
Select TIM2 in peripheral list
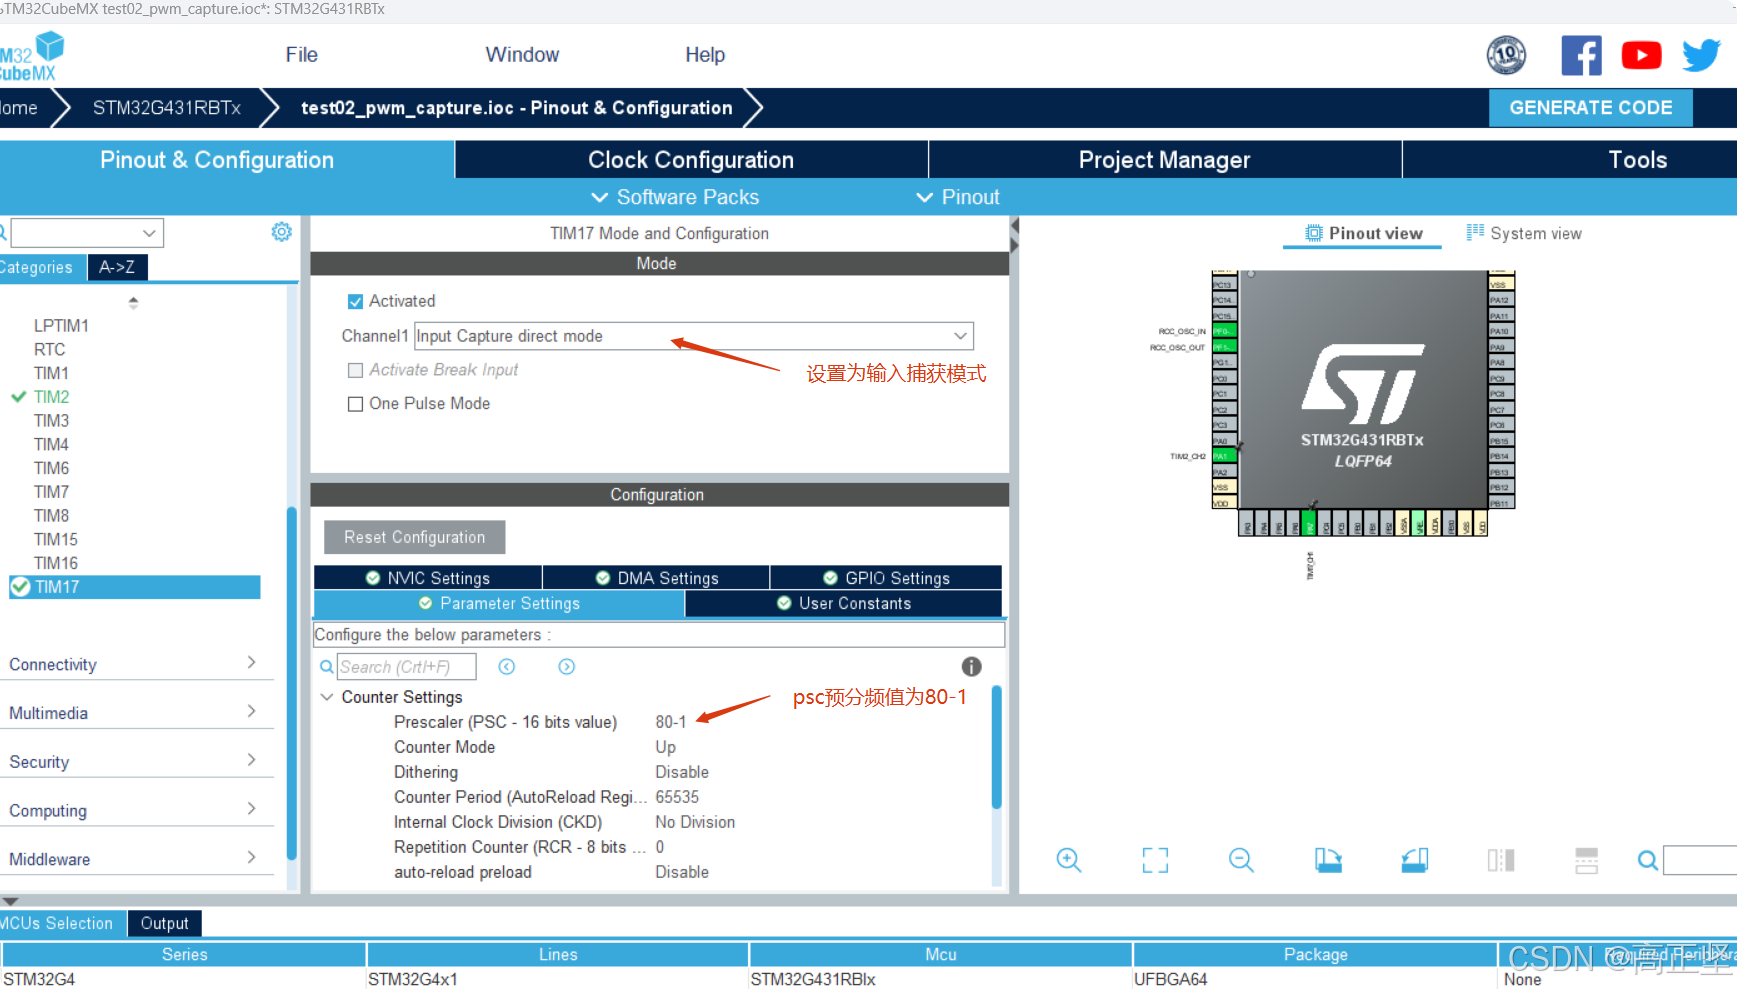click(x=51, y=397)
